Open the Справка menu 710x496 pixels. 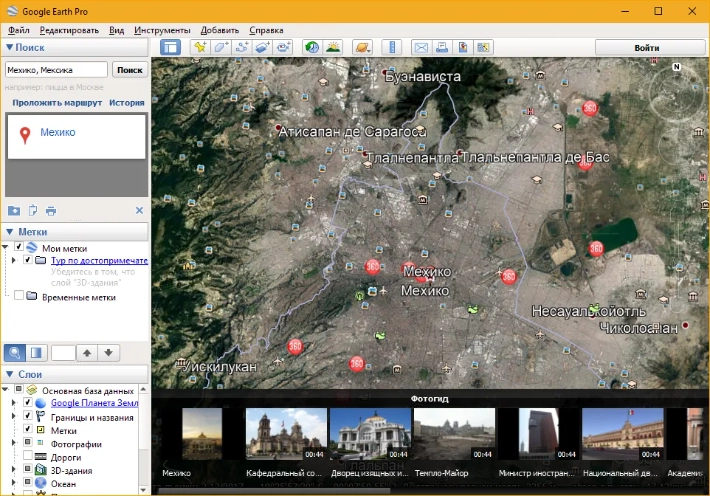266,30
